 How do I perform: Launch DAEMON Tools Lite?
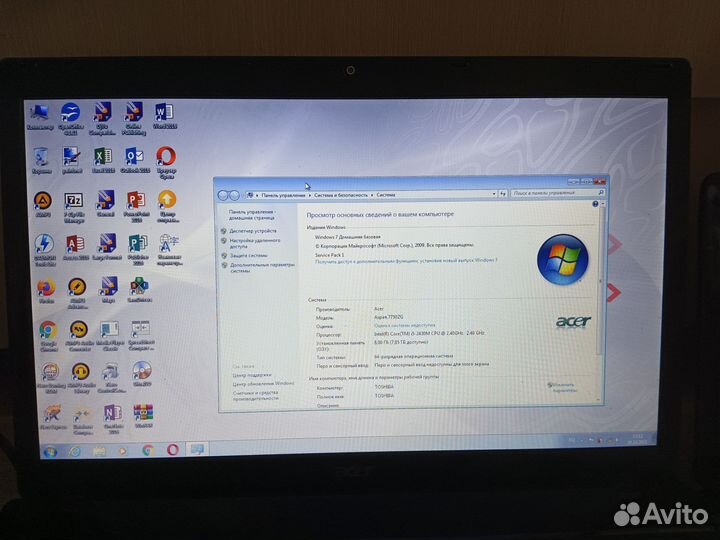coord(45,250)
